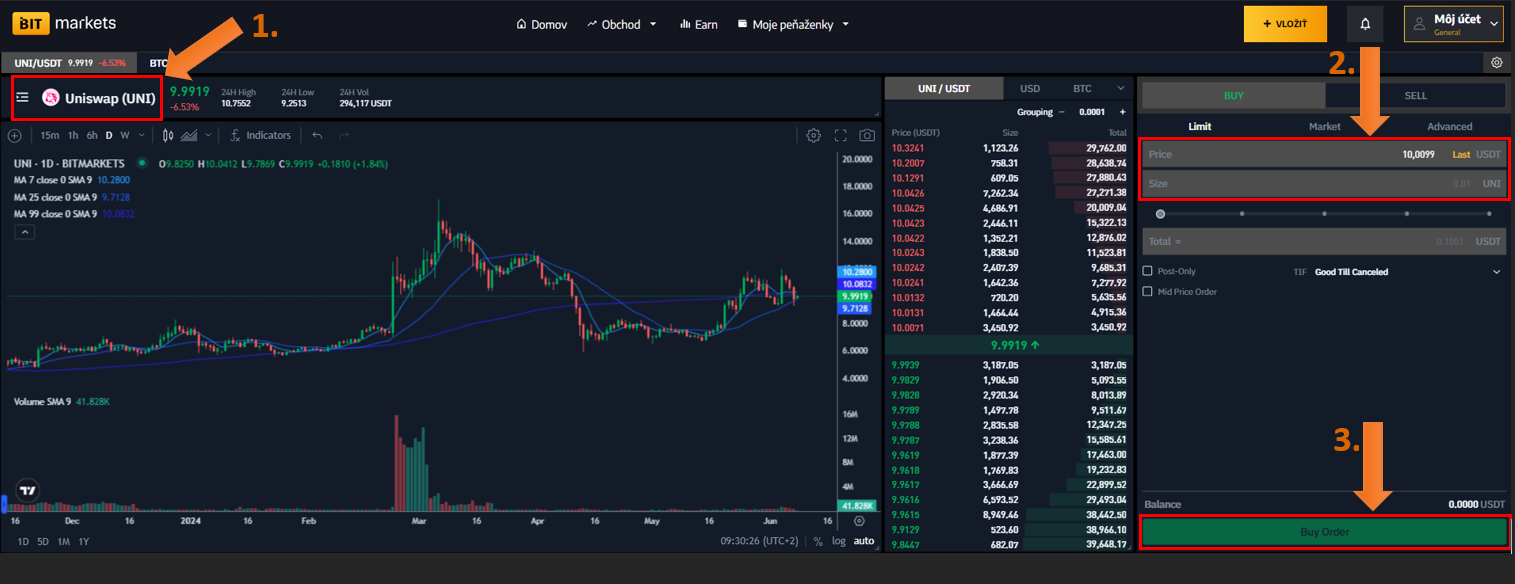Switch to the SELL tab
The image size is (1515, 584).
pos(1415,95)
